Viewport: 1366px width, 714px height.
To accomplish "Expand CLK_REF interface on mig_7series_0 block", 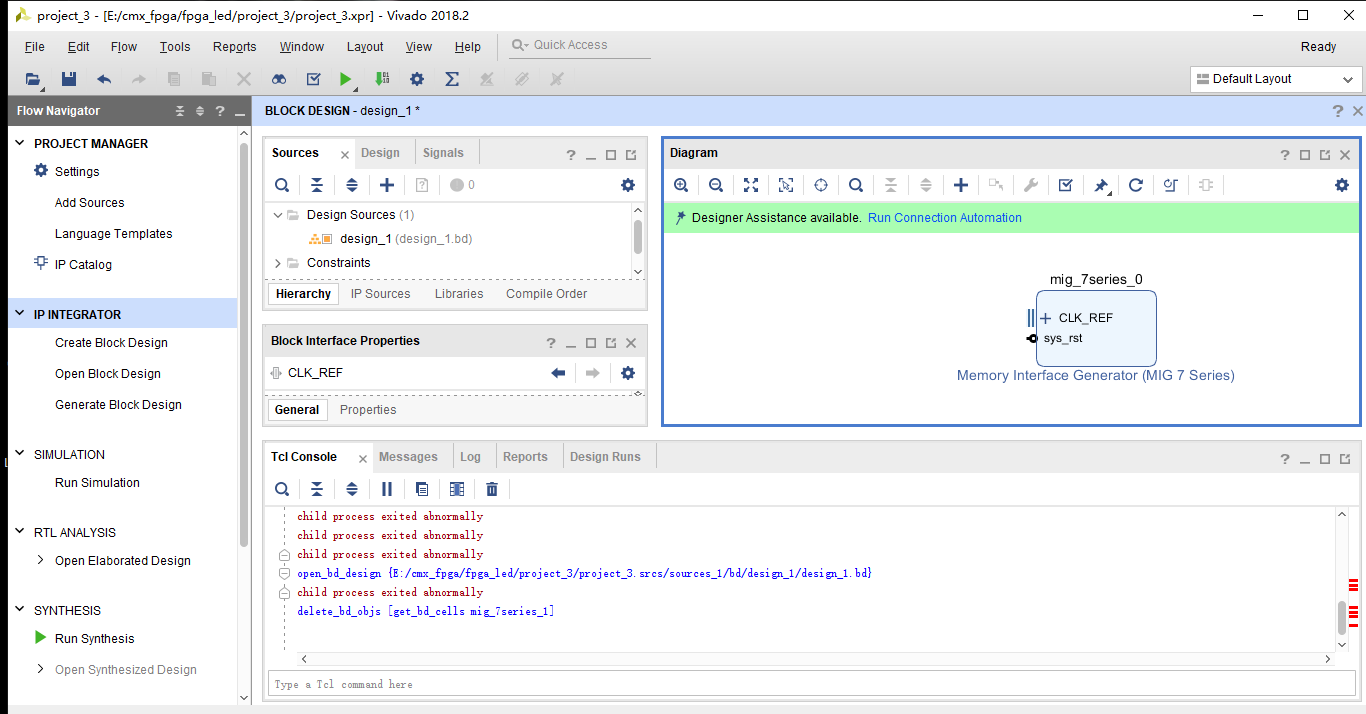I will pyautogui.click(x=1045, y=318).
